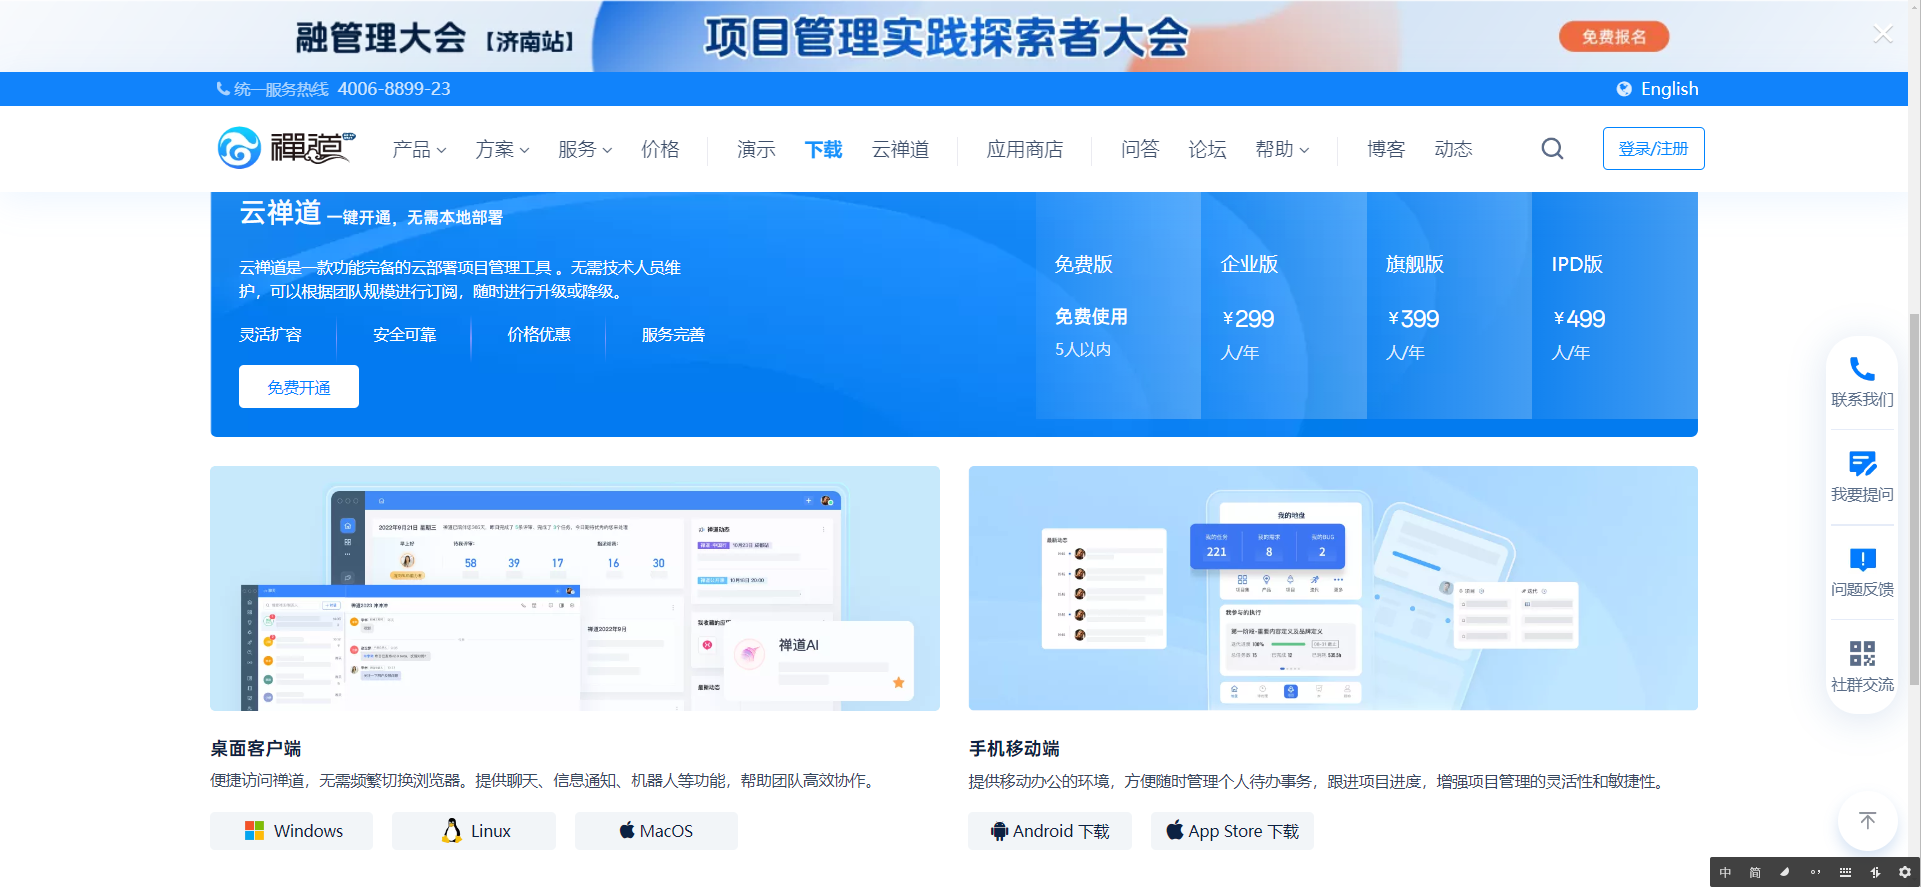This screenshot has height=887, width=1921.
Task: Open the 博客 nav item
Action: [x=1386, y=149]
